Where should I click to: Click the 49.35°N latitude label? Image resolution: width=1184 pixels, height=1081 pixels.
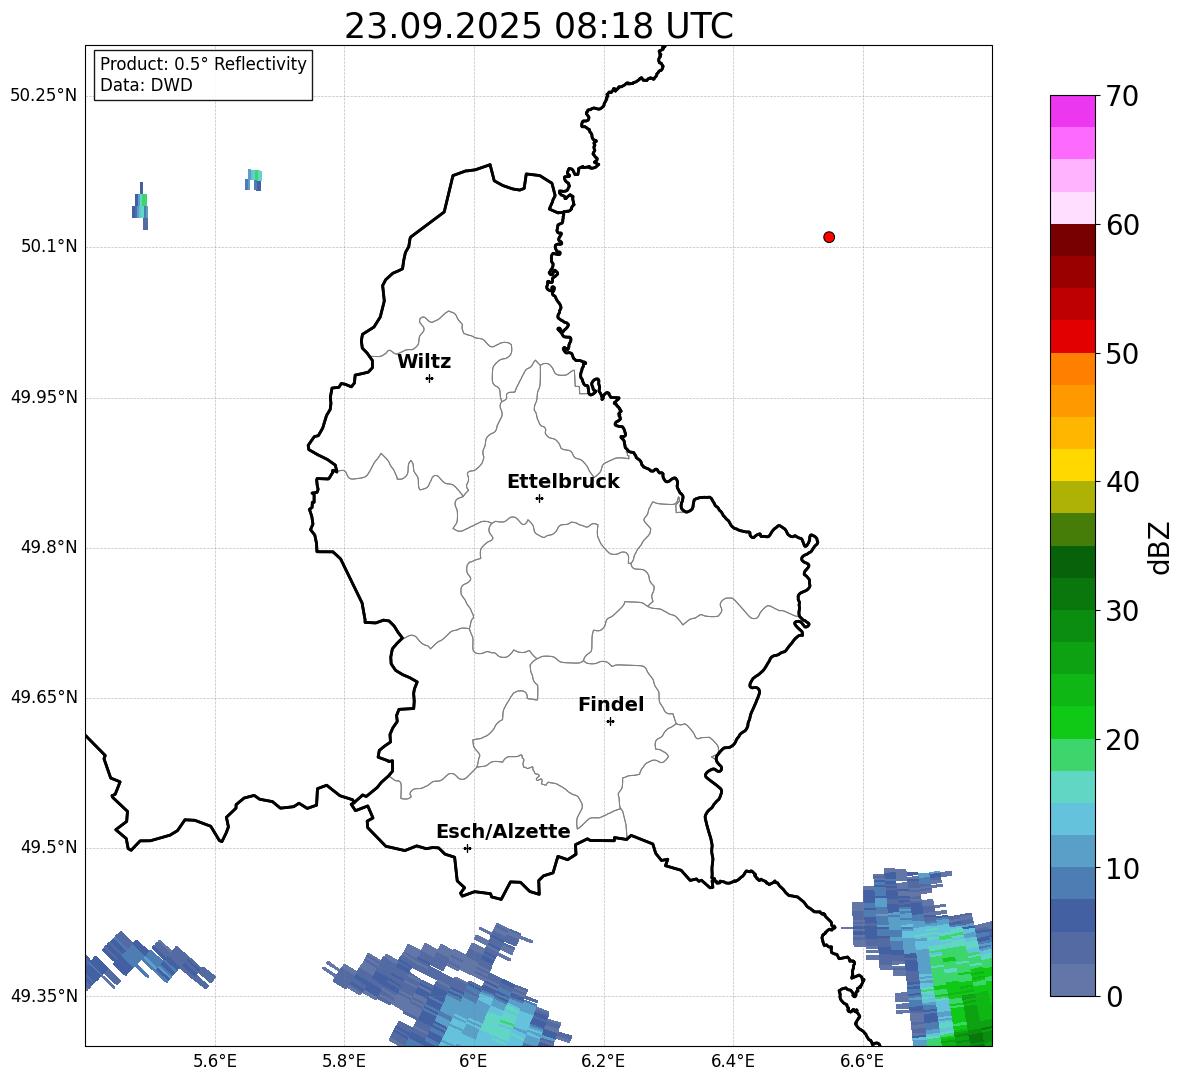click(44, 996)
